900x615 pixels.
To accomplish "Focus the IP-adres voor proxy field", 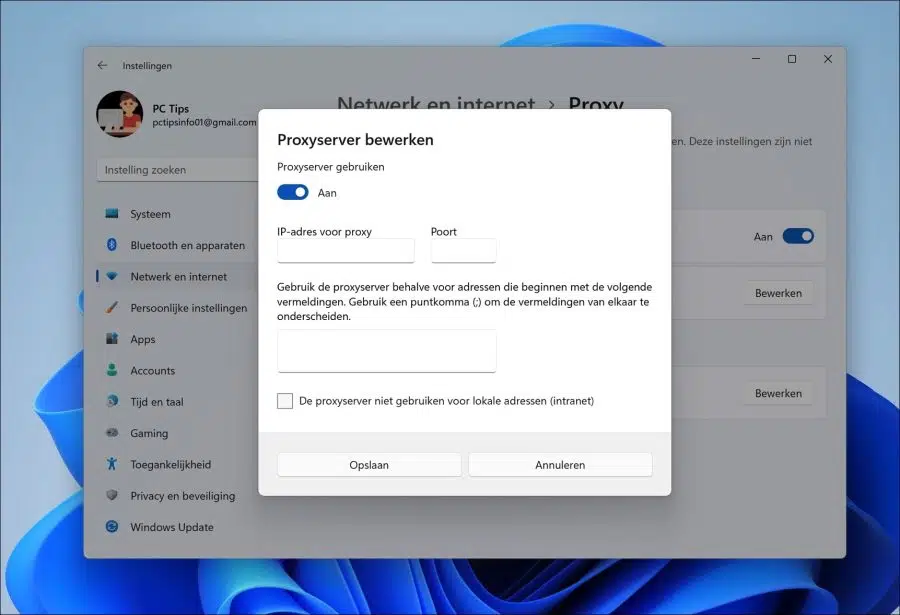I will [346, 251].
